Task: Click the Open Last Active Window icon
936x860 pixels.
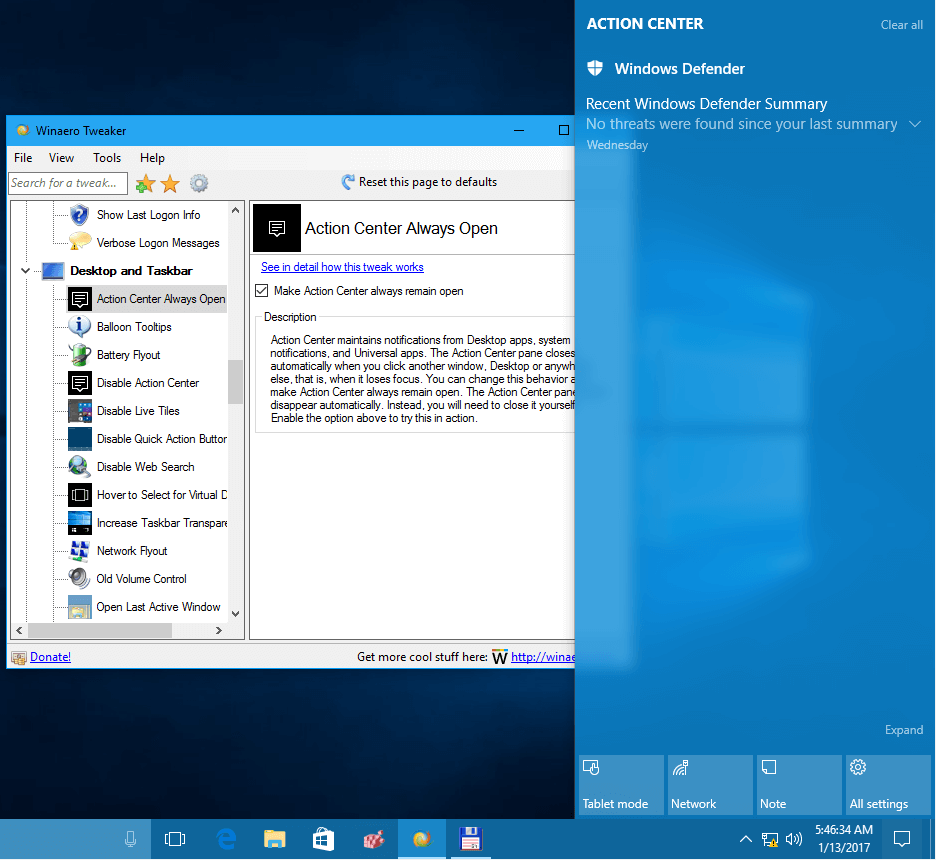Action: (x=79, y=607)
